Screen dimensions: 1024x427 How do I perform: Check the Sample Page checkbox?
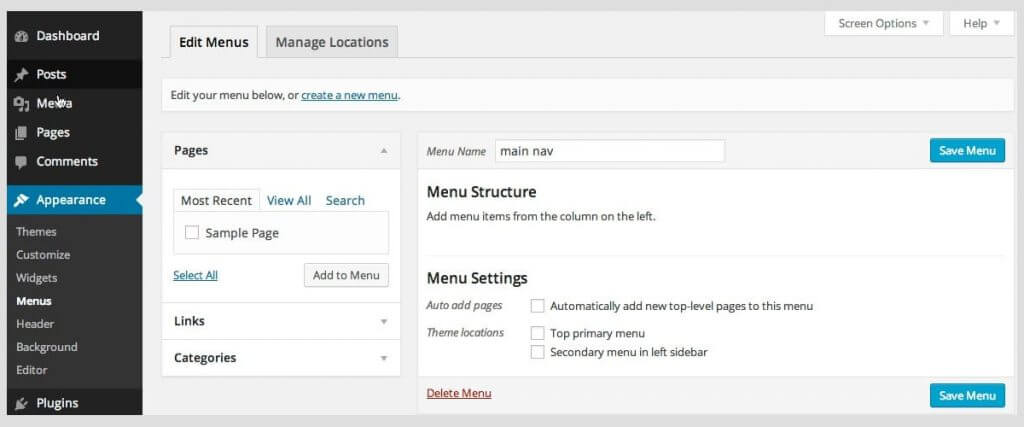pyautogui.click(x=191, y=232)
